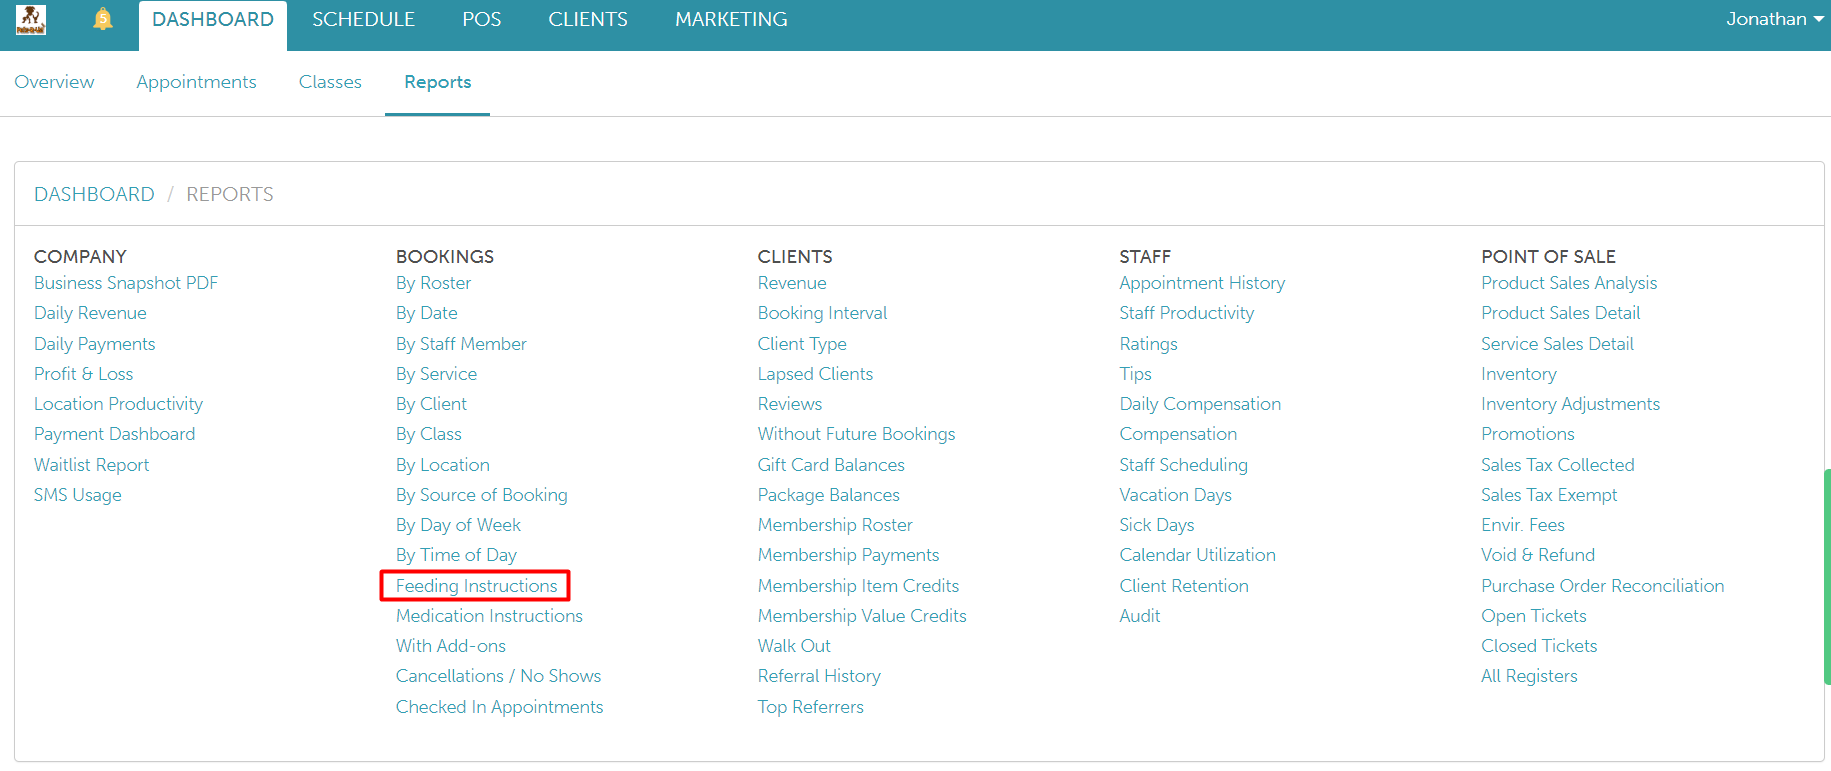Open the Product Sales Analysis report
Screen dimensions: 1831x771
tap(1569, 283)
